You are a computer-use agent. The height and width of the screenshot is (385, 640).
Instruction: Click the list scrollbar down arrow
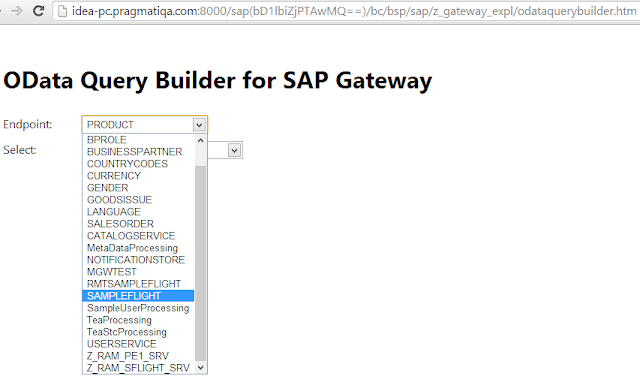tap(200, 367)
